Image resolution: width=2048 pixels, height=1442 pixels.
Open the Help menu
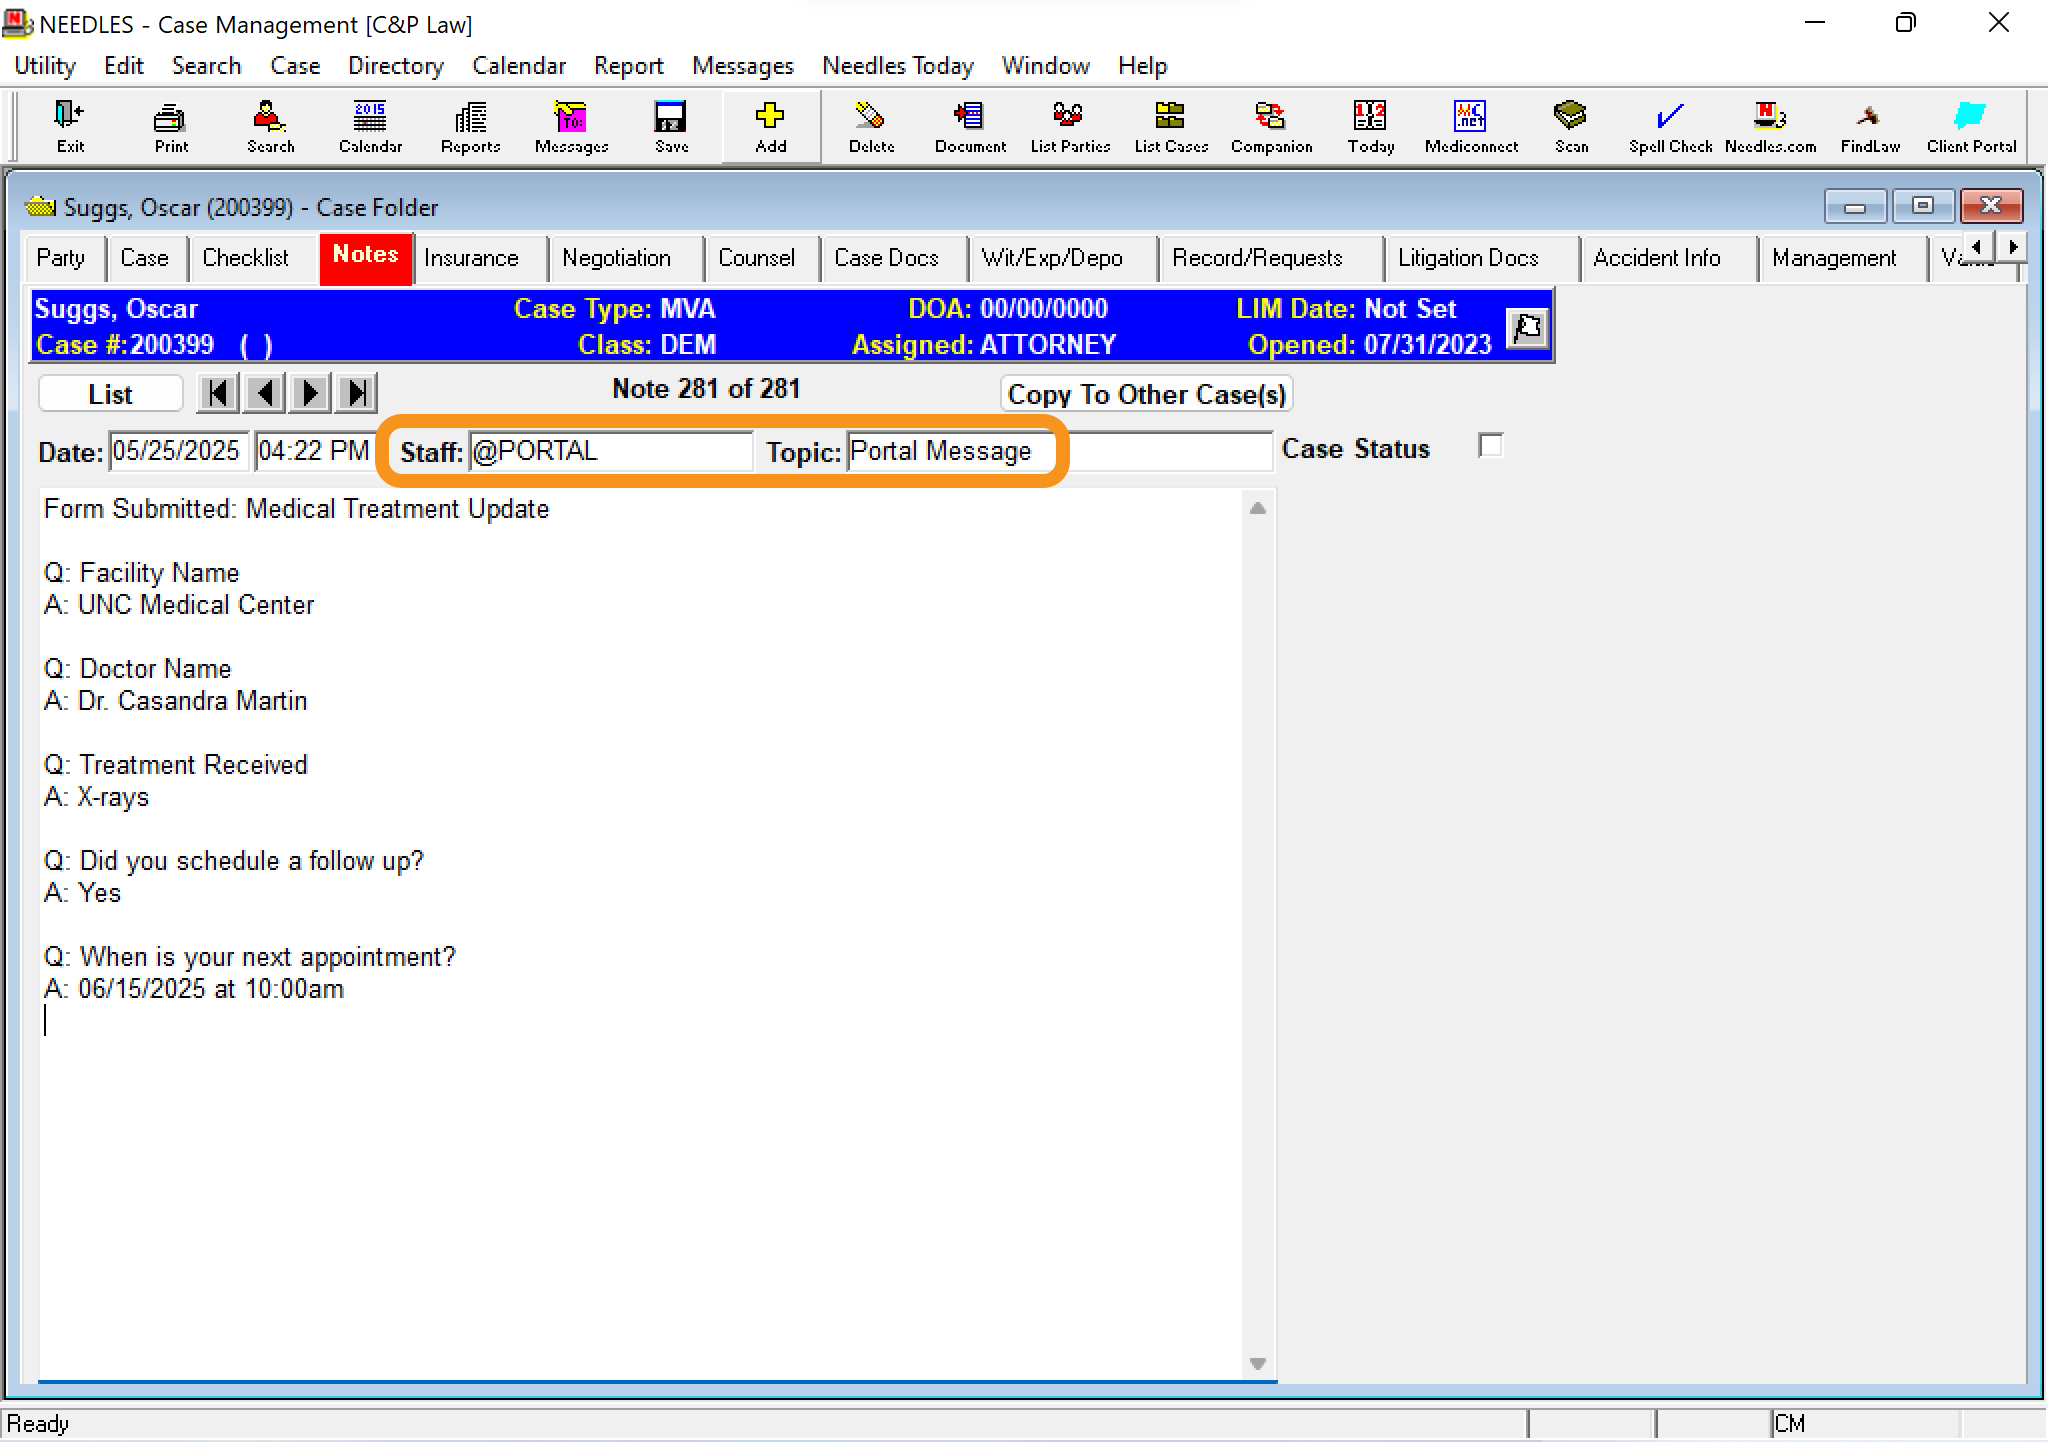(1143, 66)
